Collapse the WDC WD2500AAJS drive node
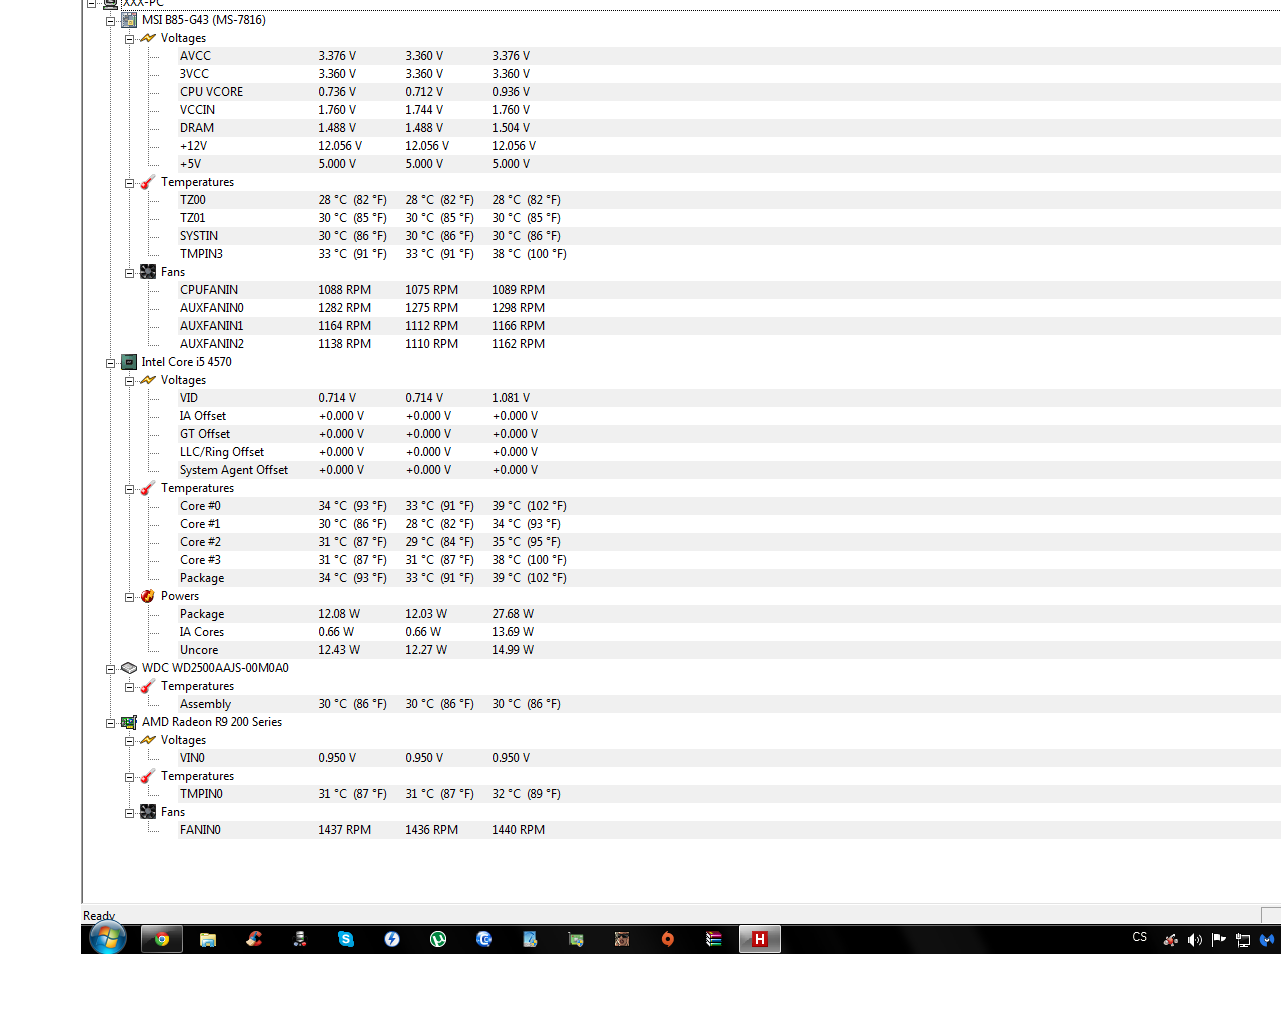 pyautogui.click(x=111, y=669)
